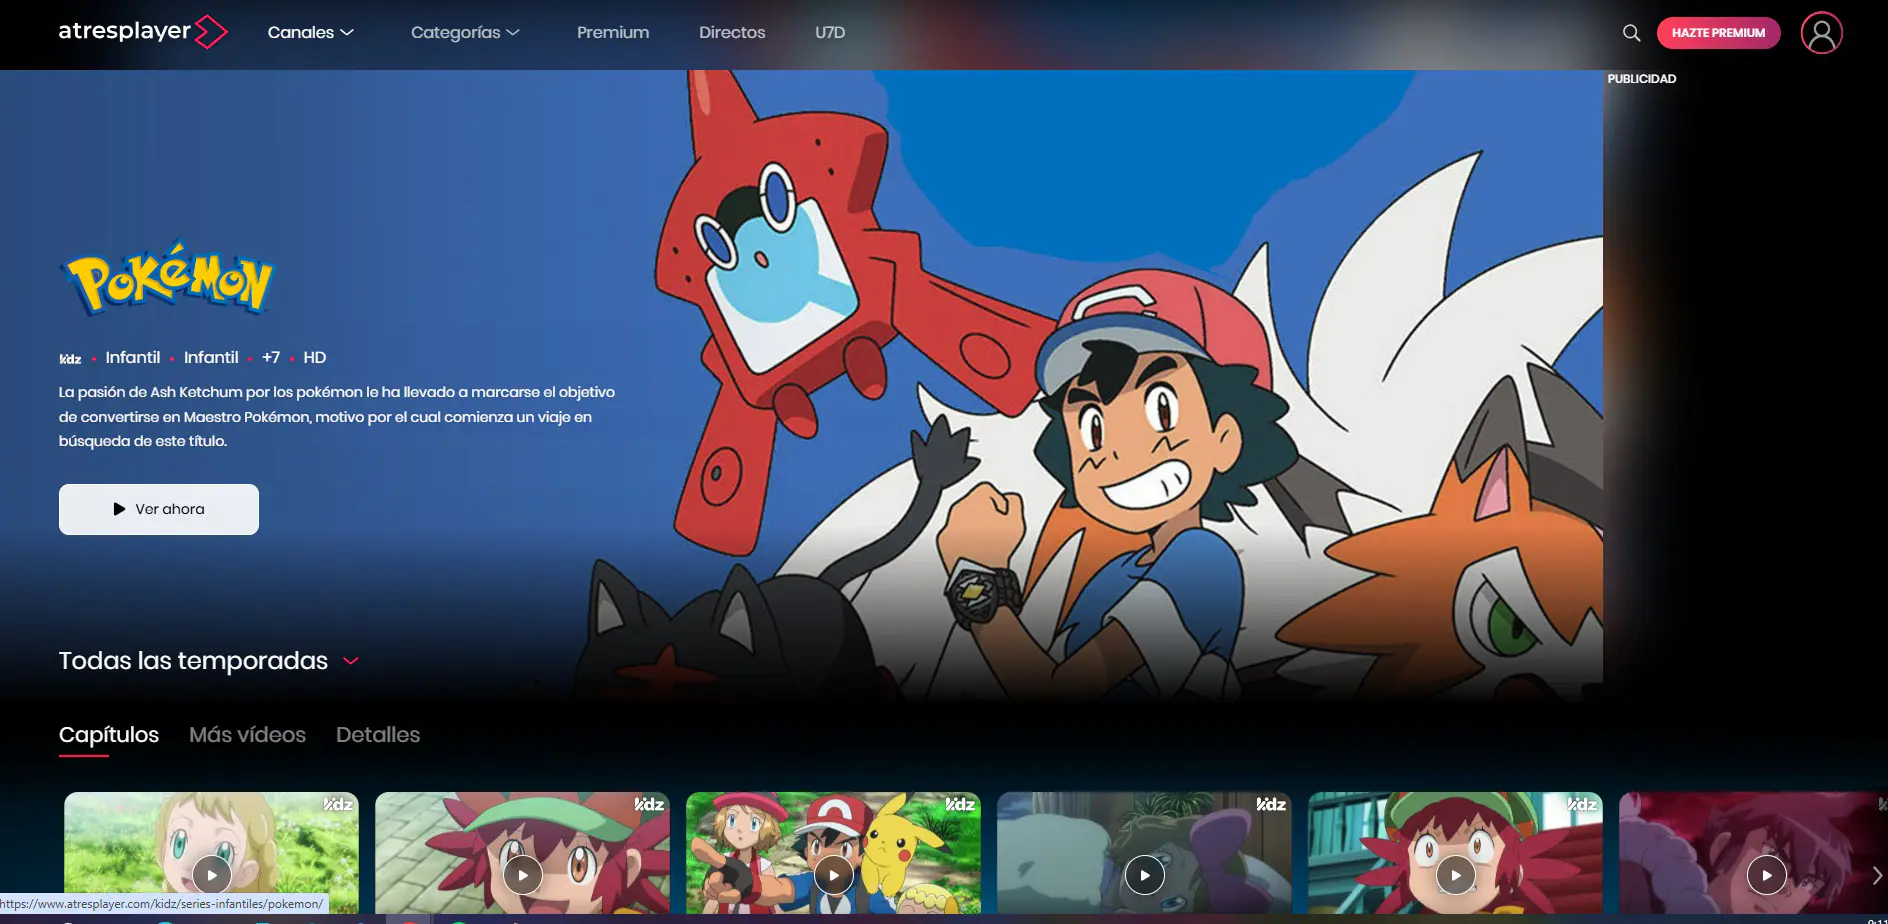The width and height of the screenshot is (1888, 924).
Task: Open the first Infantil category link
Action: coord(133,357)
